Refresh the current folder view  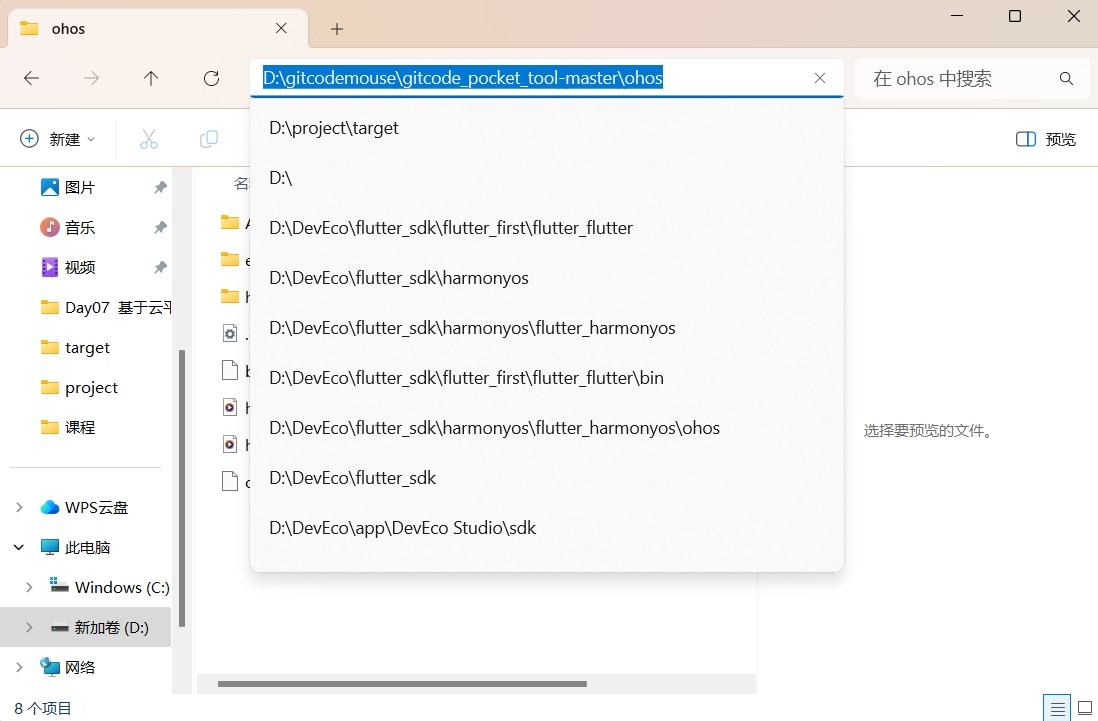click(211, 78)
